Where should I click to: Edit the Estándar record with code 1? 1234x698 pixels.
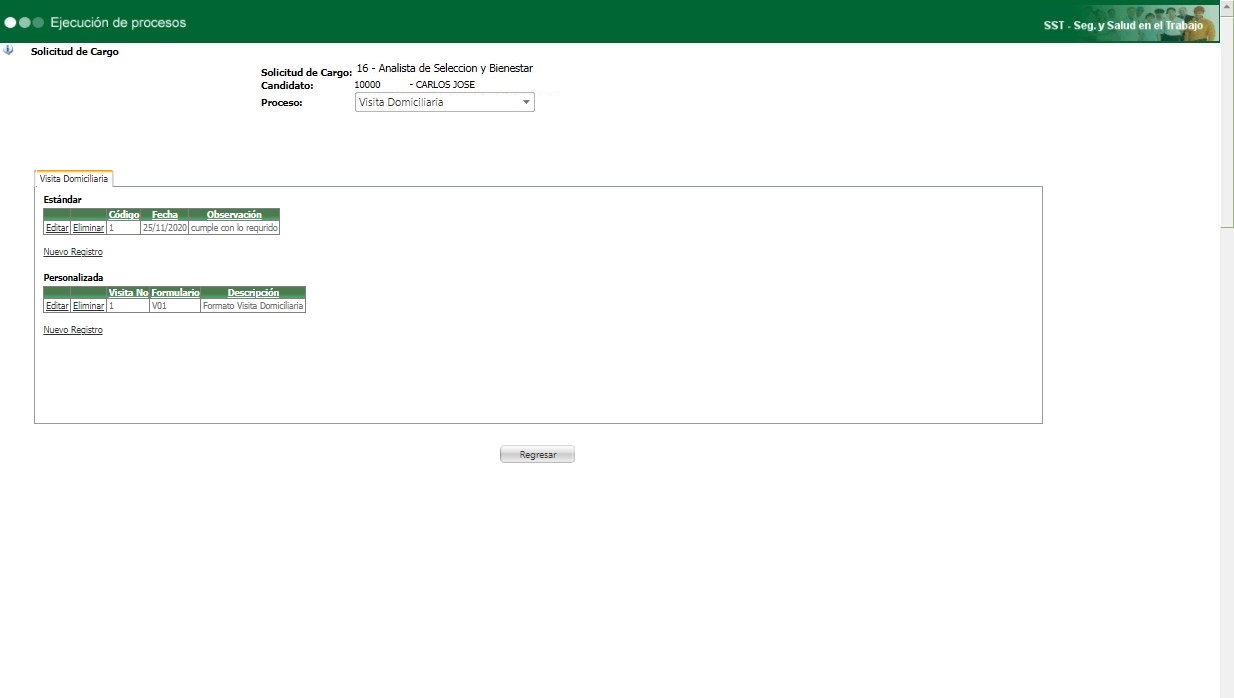pyautogui.click(x=57, y=228)
